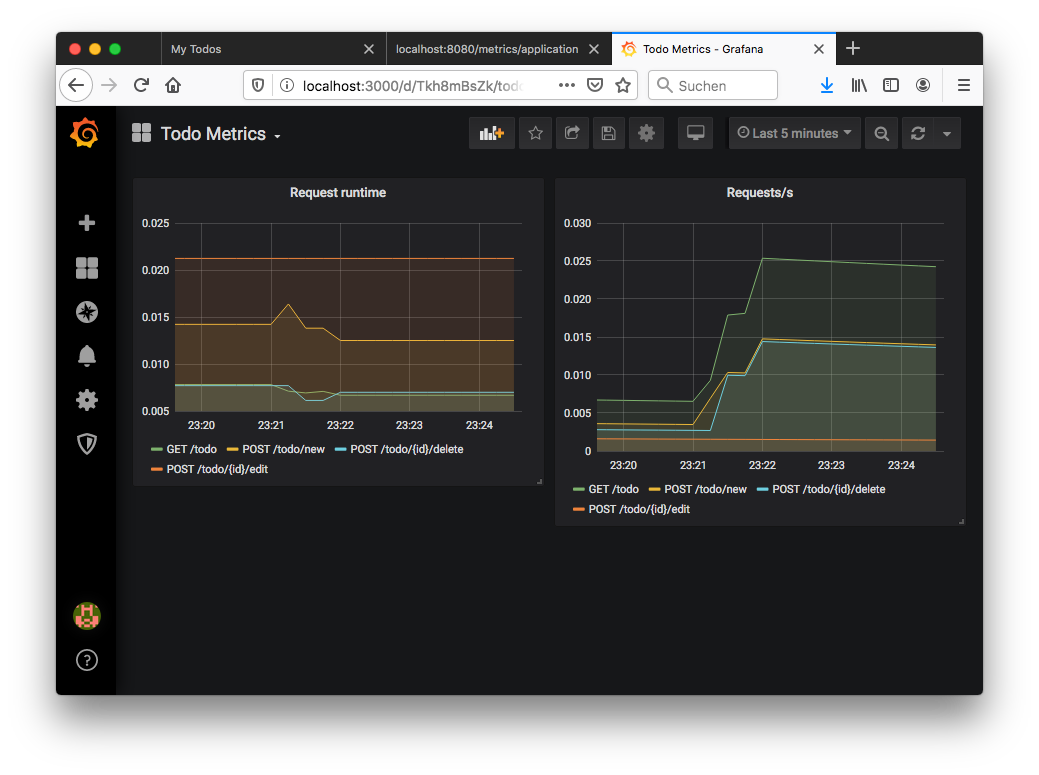This screenshot has height=775, width=1039.
Task: Show site information icon in address bar
Action: pos(286,85)
